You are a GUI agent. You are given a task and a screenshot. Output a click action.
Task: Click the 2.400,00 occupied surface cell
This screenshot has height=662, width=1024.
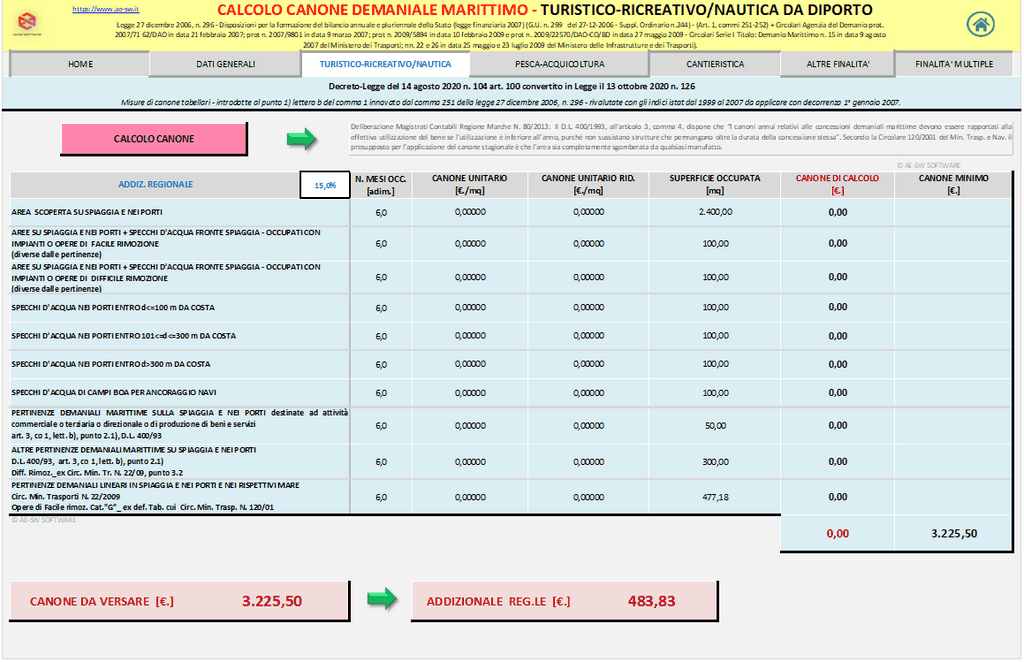715,212
